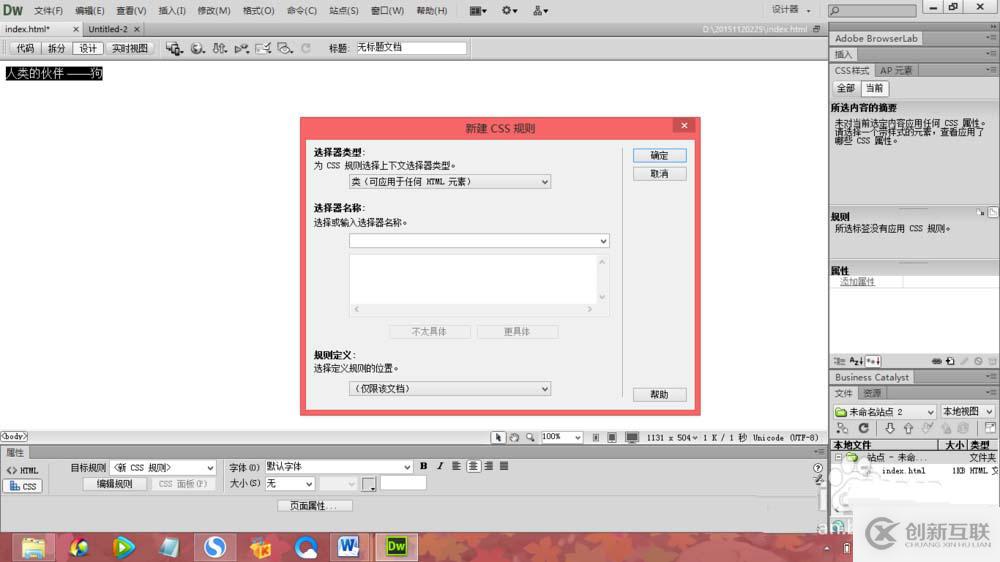Click preview in browser globe icon
Image resolution: width=1000 pixels, height=562 pixels.
198,48
